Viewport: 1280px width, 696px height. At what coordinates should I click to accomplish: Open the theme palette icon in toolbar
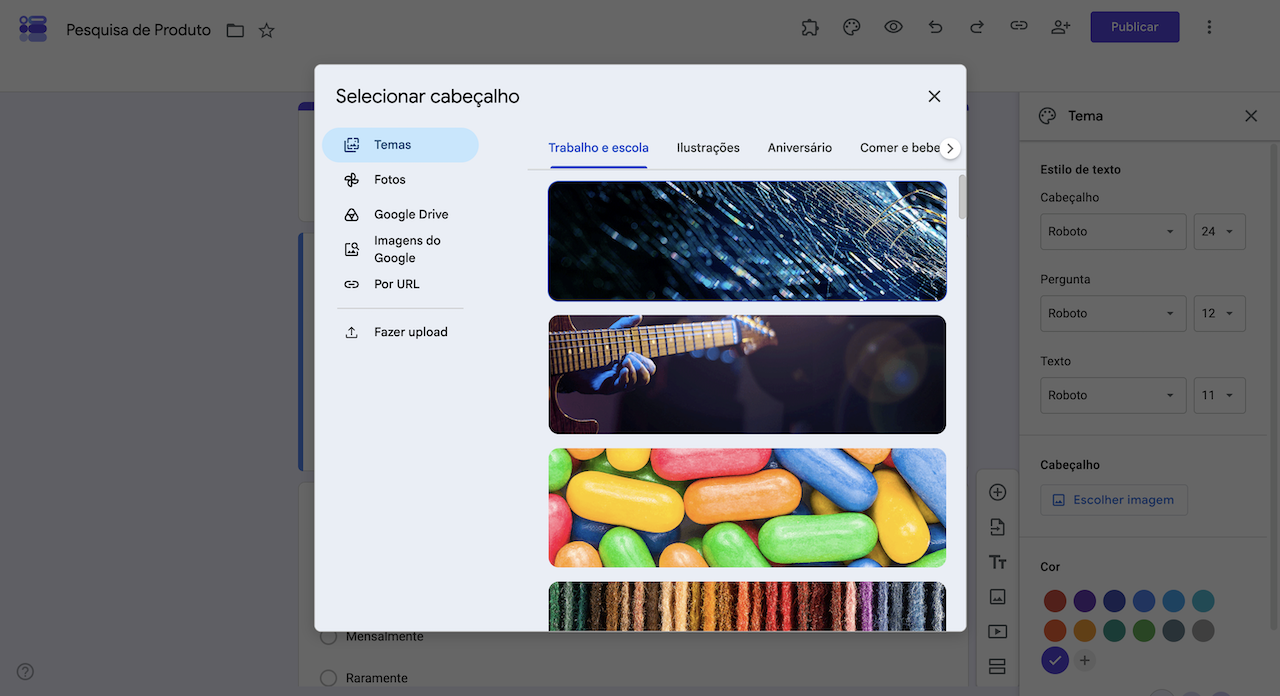852,27
